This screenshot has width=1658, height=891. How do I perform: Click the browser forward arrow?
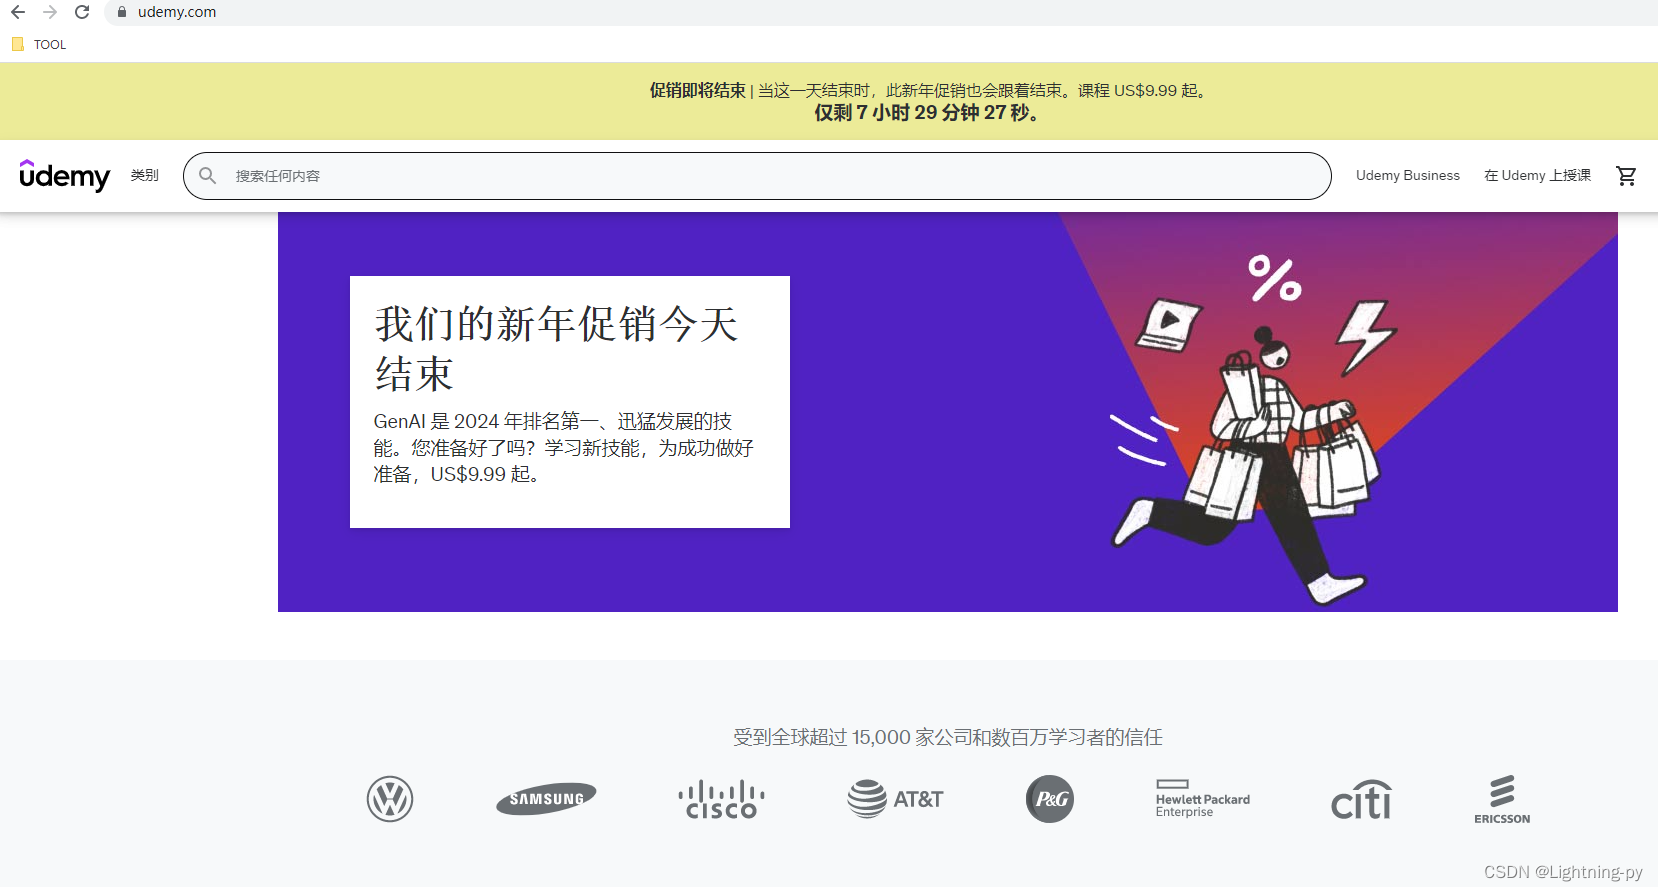click(50, 12)
